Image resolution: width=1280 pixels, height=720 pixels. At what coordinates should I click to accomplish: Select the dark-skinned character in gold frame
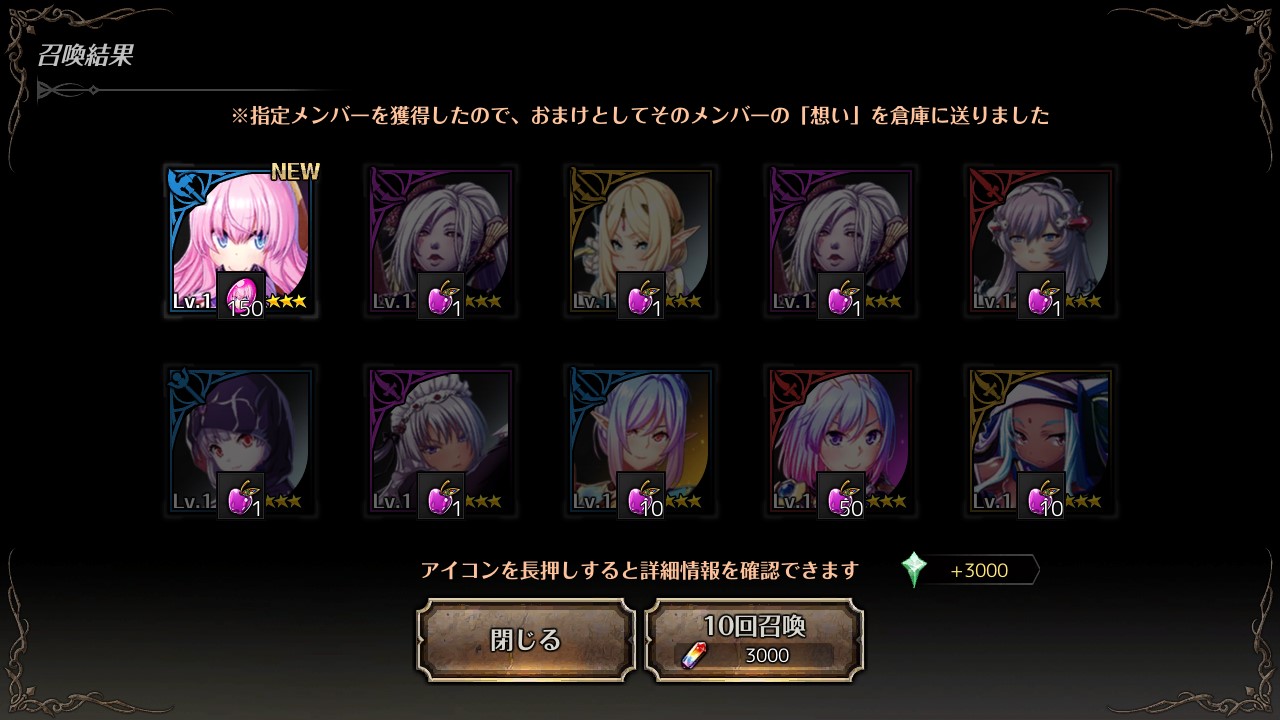[1041, 441]
